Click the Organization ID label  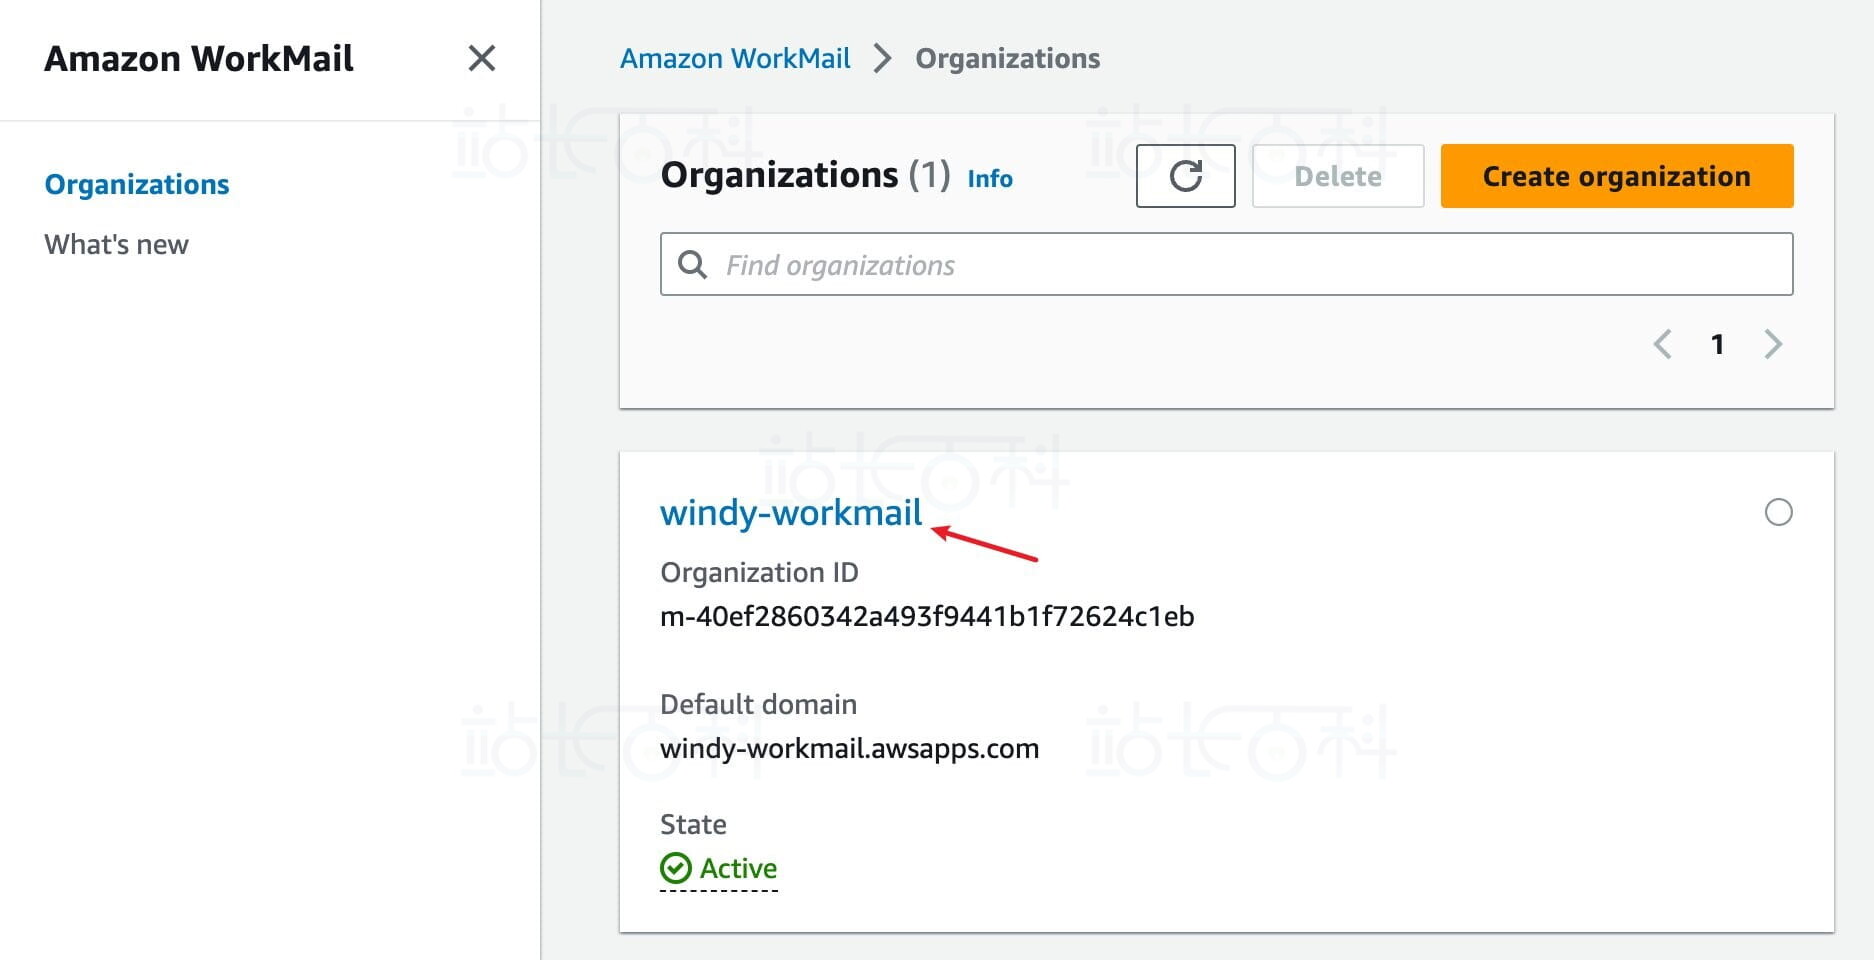tap(759, 572)
